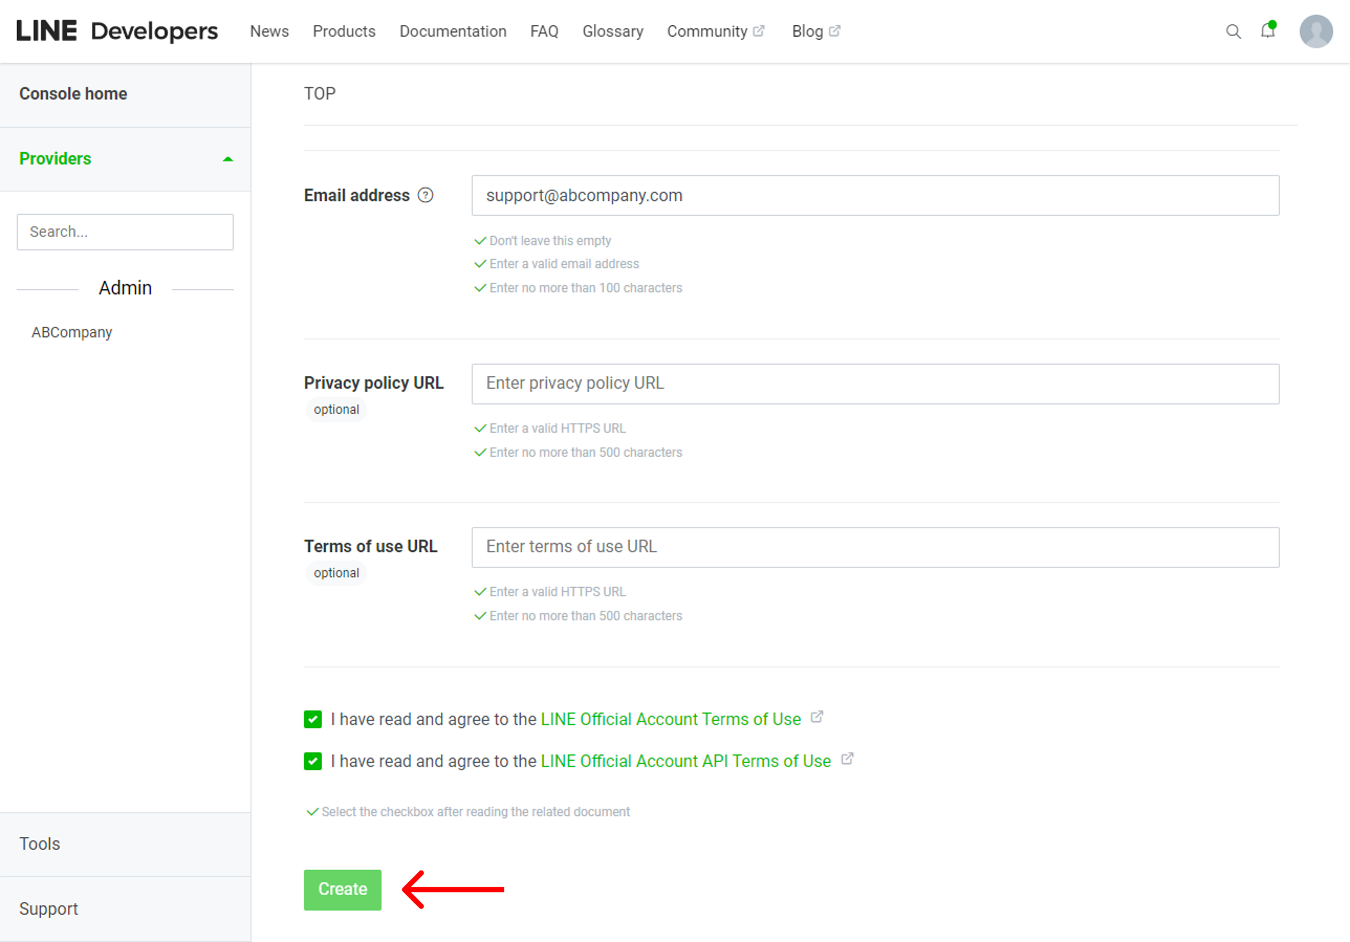Uncheck the LINE Official Account Terms checkbox
Viewport: 1350px width, 942px height.
point(313,719)
